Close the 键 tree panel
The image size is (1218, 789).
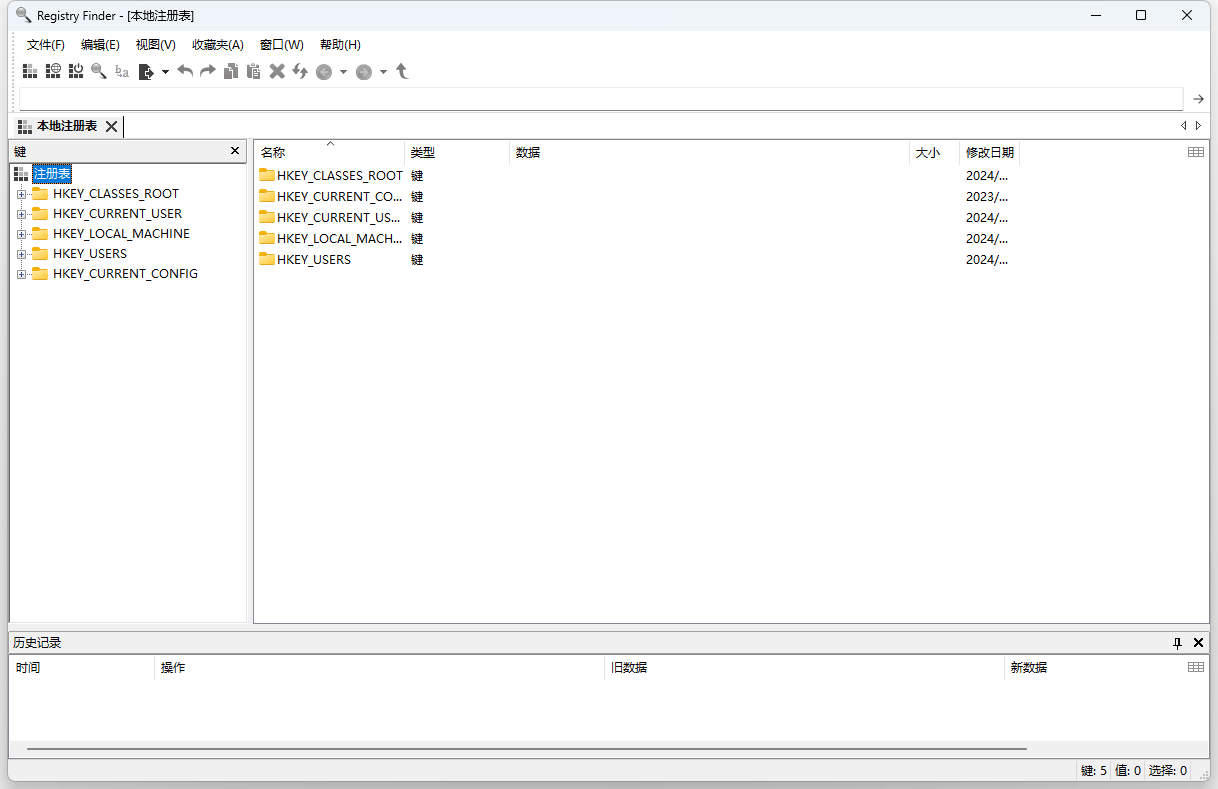[235, 151]
